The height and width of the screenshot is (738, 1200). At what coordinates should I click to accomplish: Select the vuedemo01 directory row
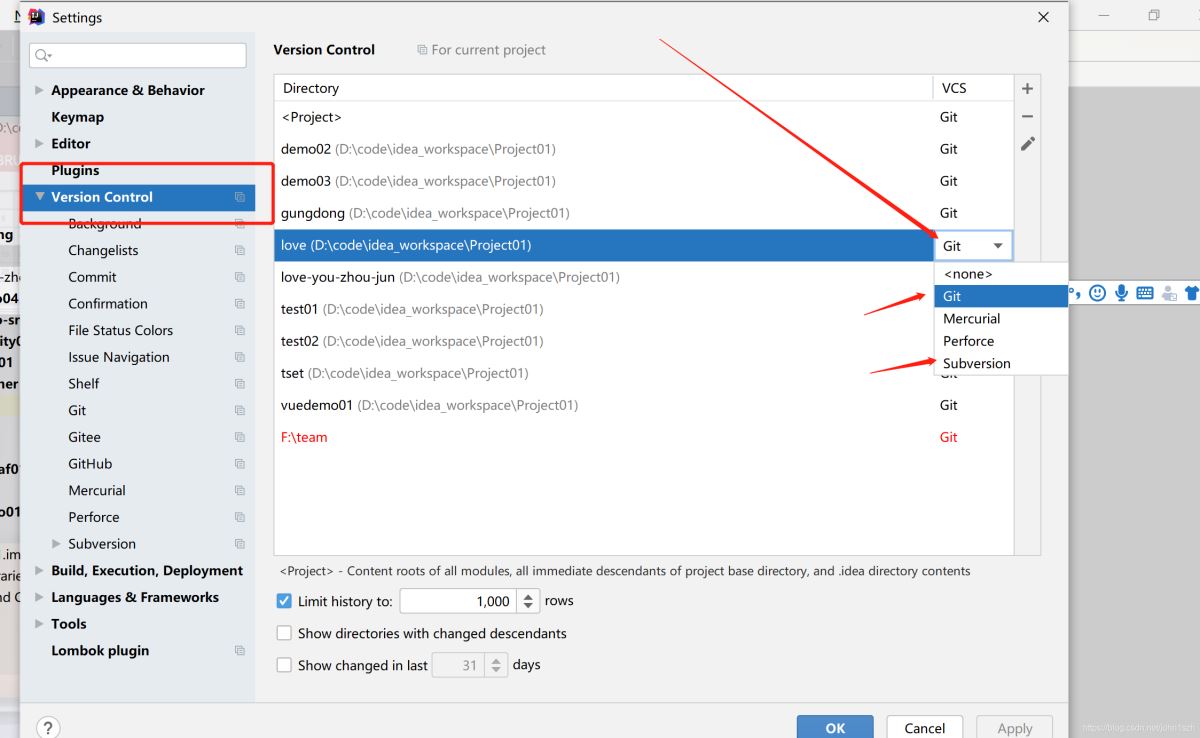pos(644,405)
